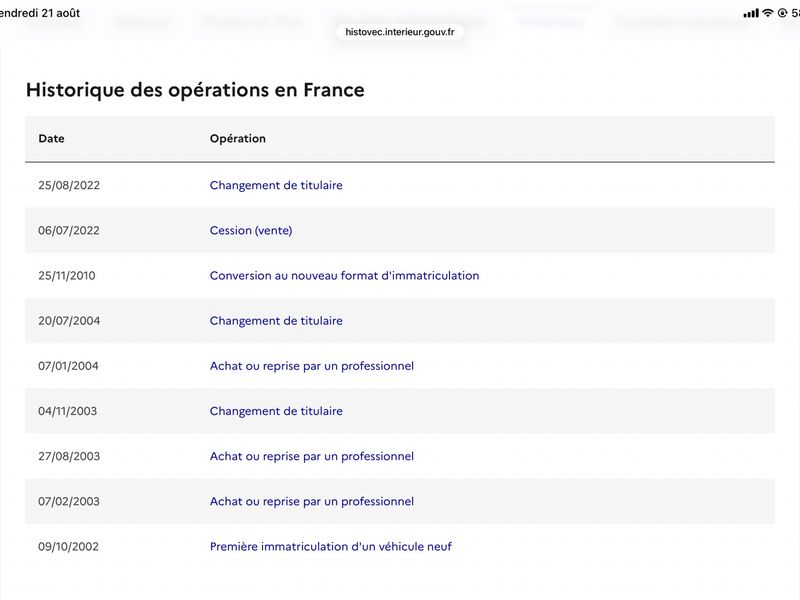Screen dimensions: 800x600
Task: Open the 04/11/2003 Changement de titulaire link
Action: (276, 411)
